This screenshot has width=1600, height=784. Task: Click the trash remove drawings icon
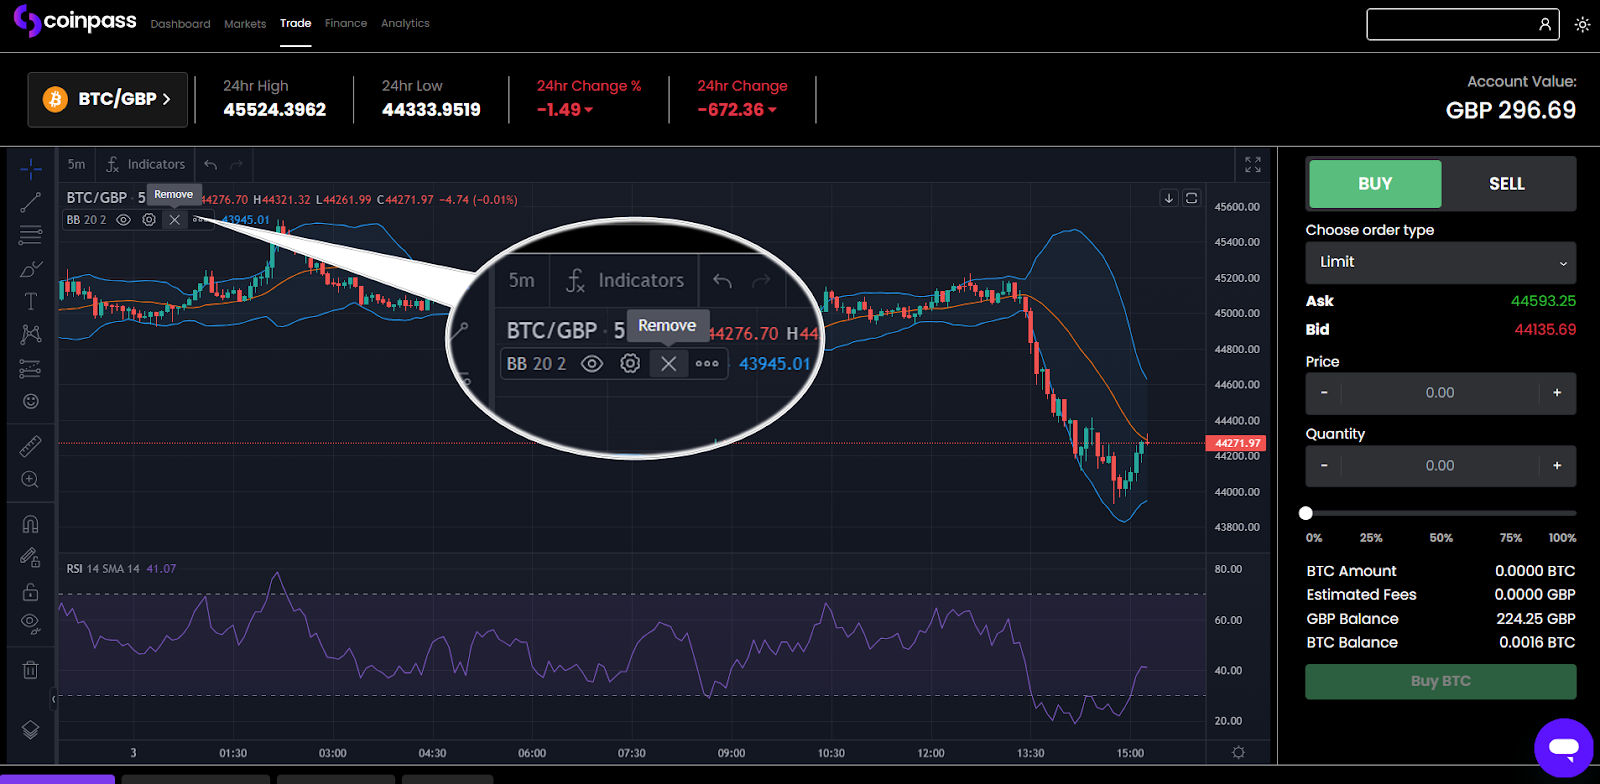click(x=31, y=670)
